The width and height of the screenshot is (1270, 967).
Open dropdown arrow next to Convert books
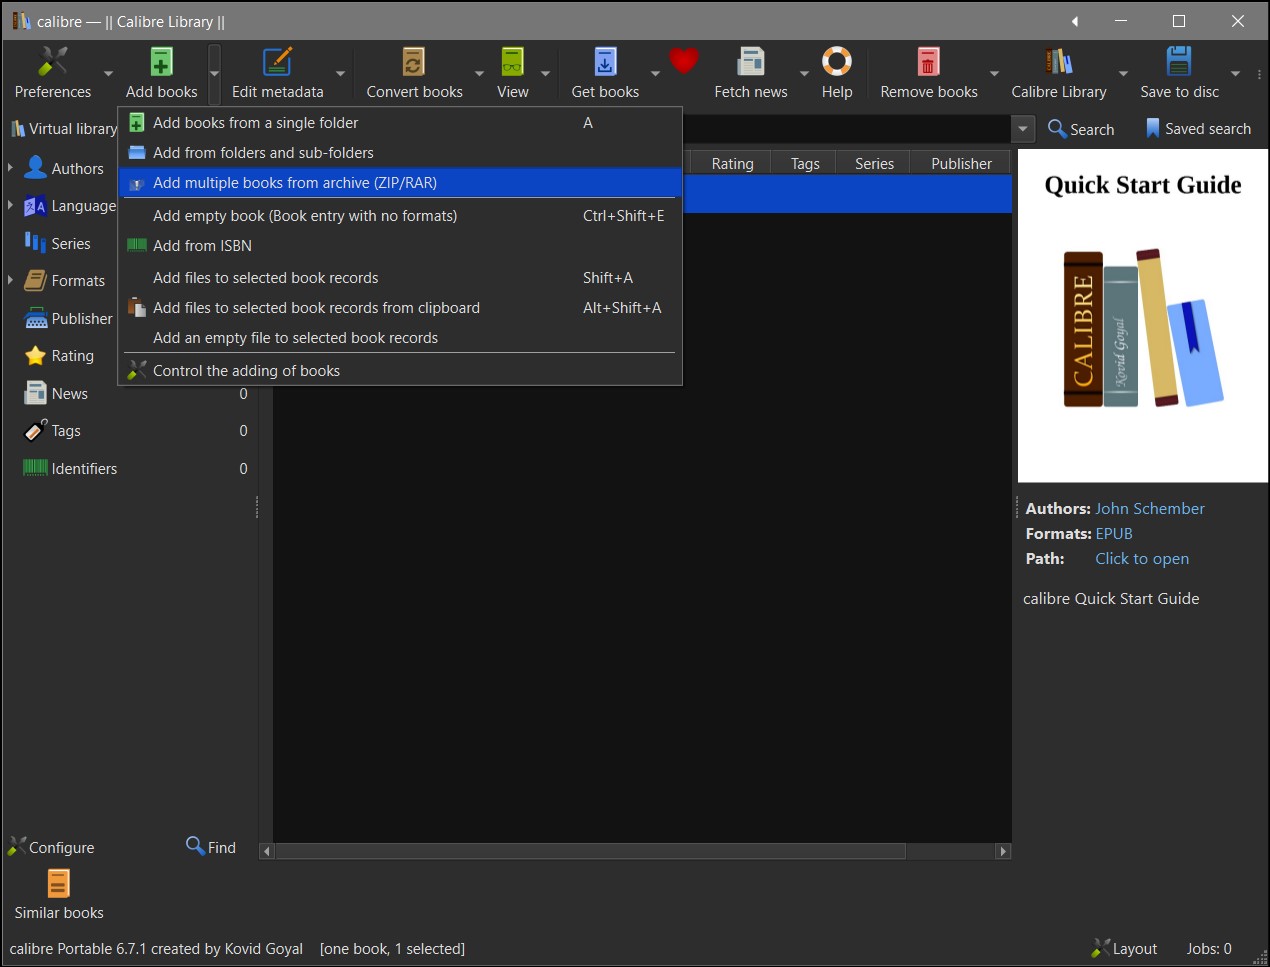click(479, 73)
